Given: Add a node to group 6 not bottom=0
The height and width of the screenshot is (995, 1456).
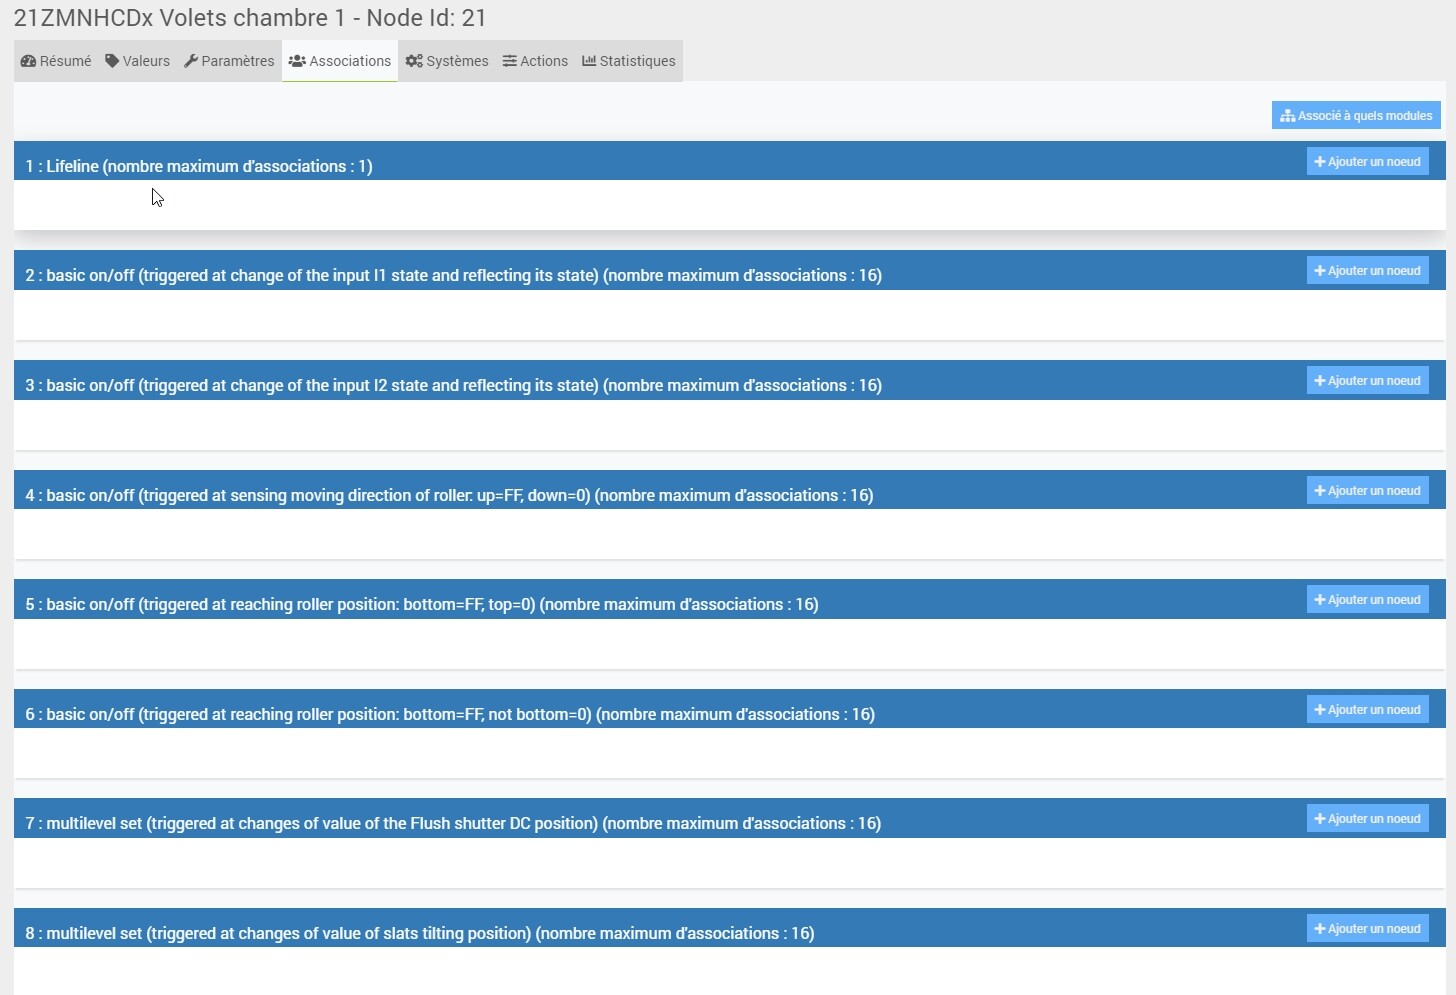Looking at the screenshot, I should pyautogui.click(x=1368, y=710).
